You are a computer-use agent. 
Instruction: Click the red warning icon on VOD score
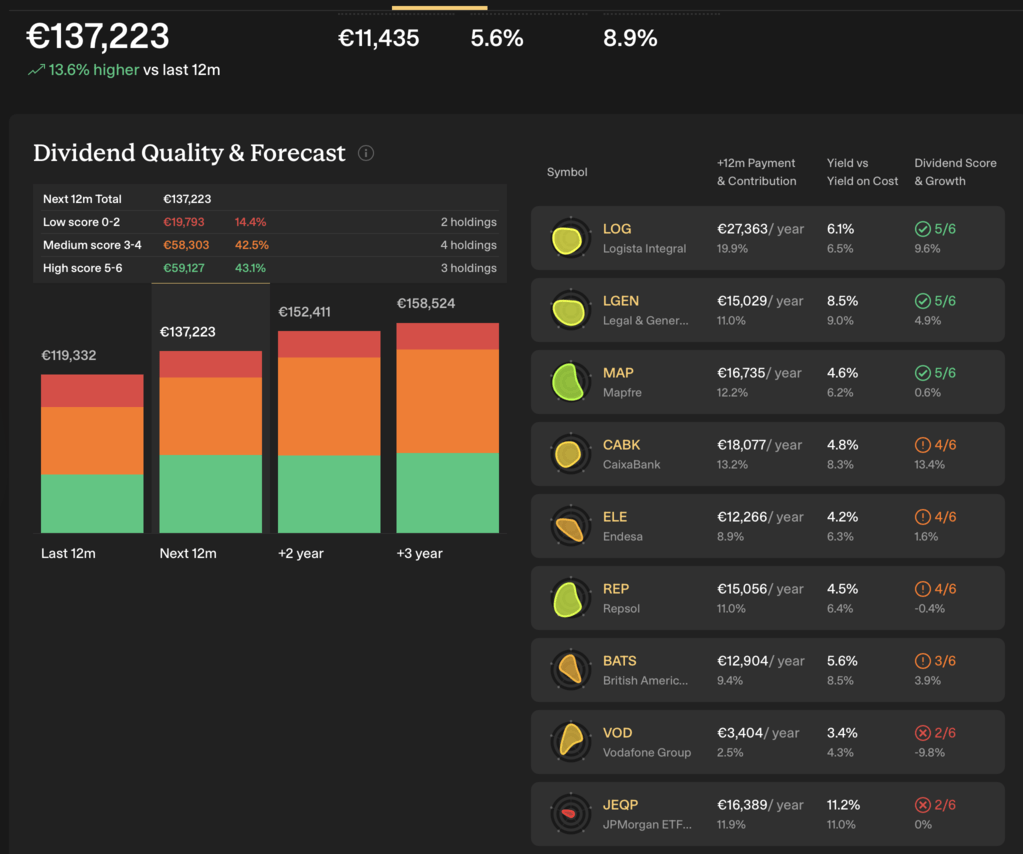[922, 733]
